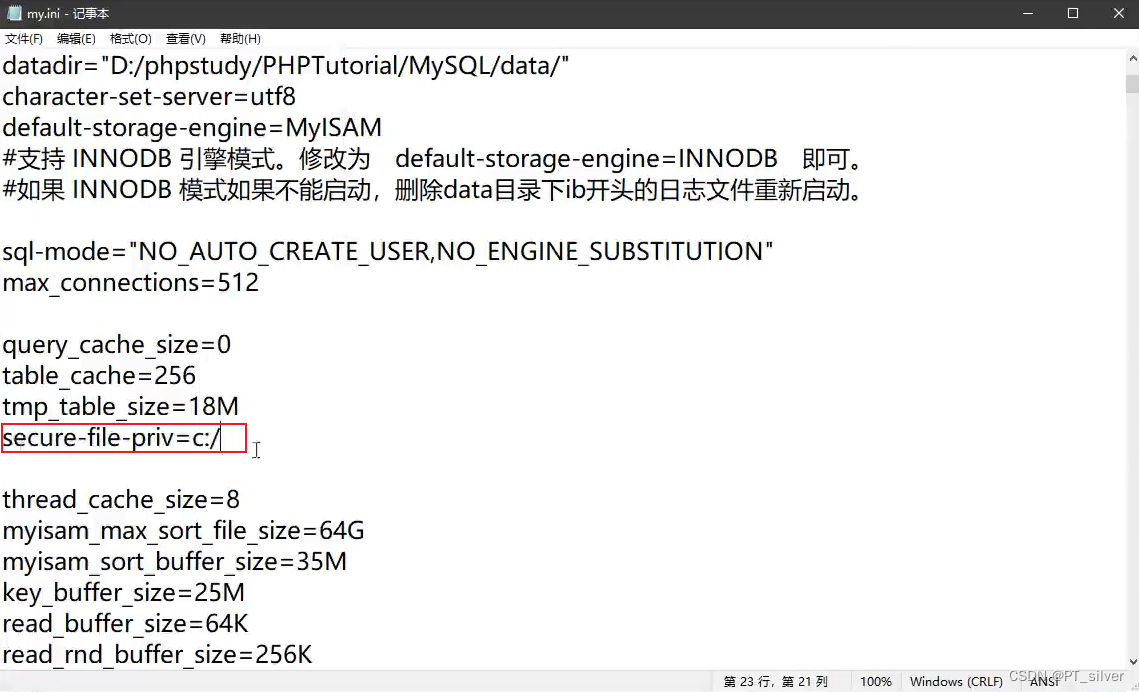Image resolution: width=1139 pixels, height=692 pixels.
Task: Place cursor in secure-file-priv=c:/ line
Action: pyautogui.click(x=111, y=438)
